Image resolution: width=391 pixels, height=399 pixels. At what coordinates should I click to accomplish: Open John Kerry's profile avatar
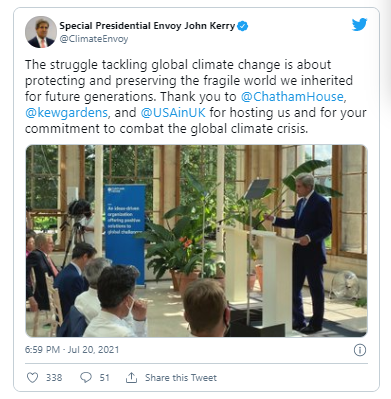pyautogui.click(x=41, y=32)
